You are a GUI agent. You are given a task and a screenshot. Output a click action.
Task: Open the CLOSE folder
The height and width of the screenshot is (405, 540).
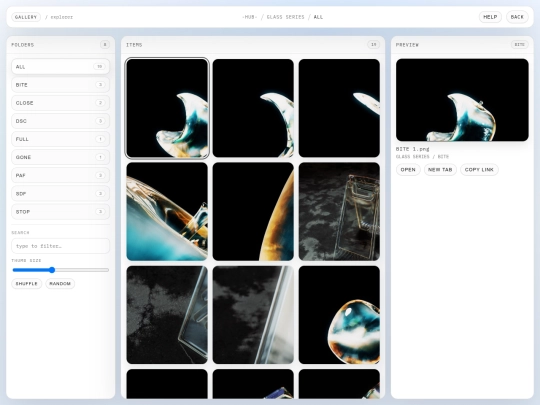61,103
